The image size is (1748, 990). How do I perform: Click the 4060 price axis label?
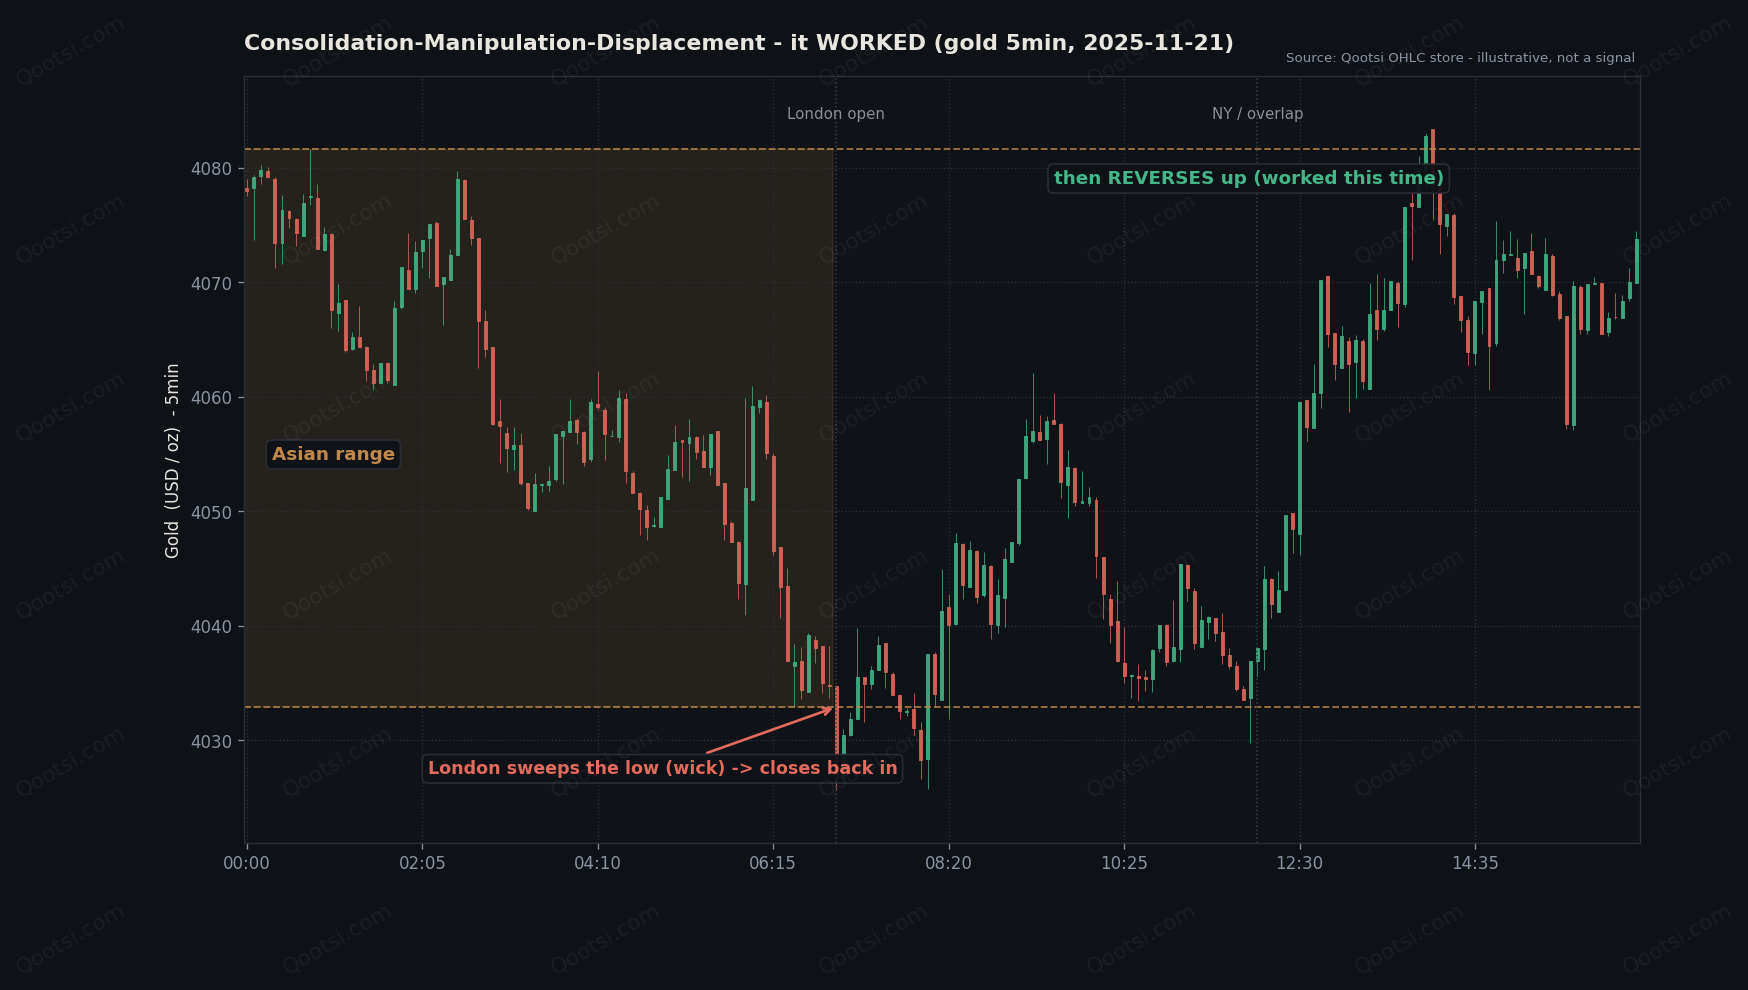click(x=211, y=398)
